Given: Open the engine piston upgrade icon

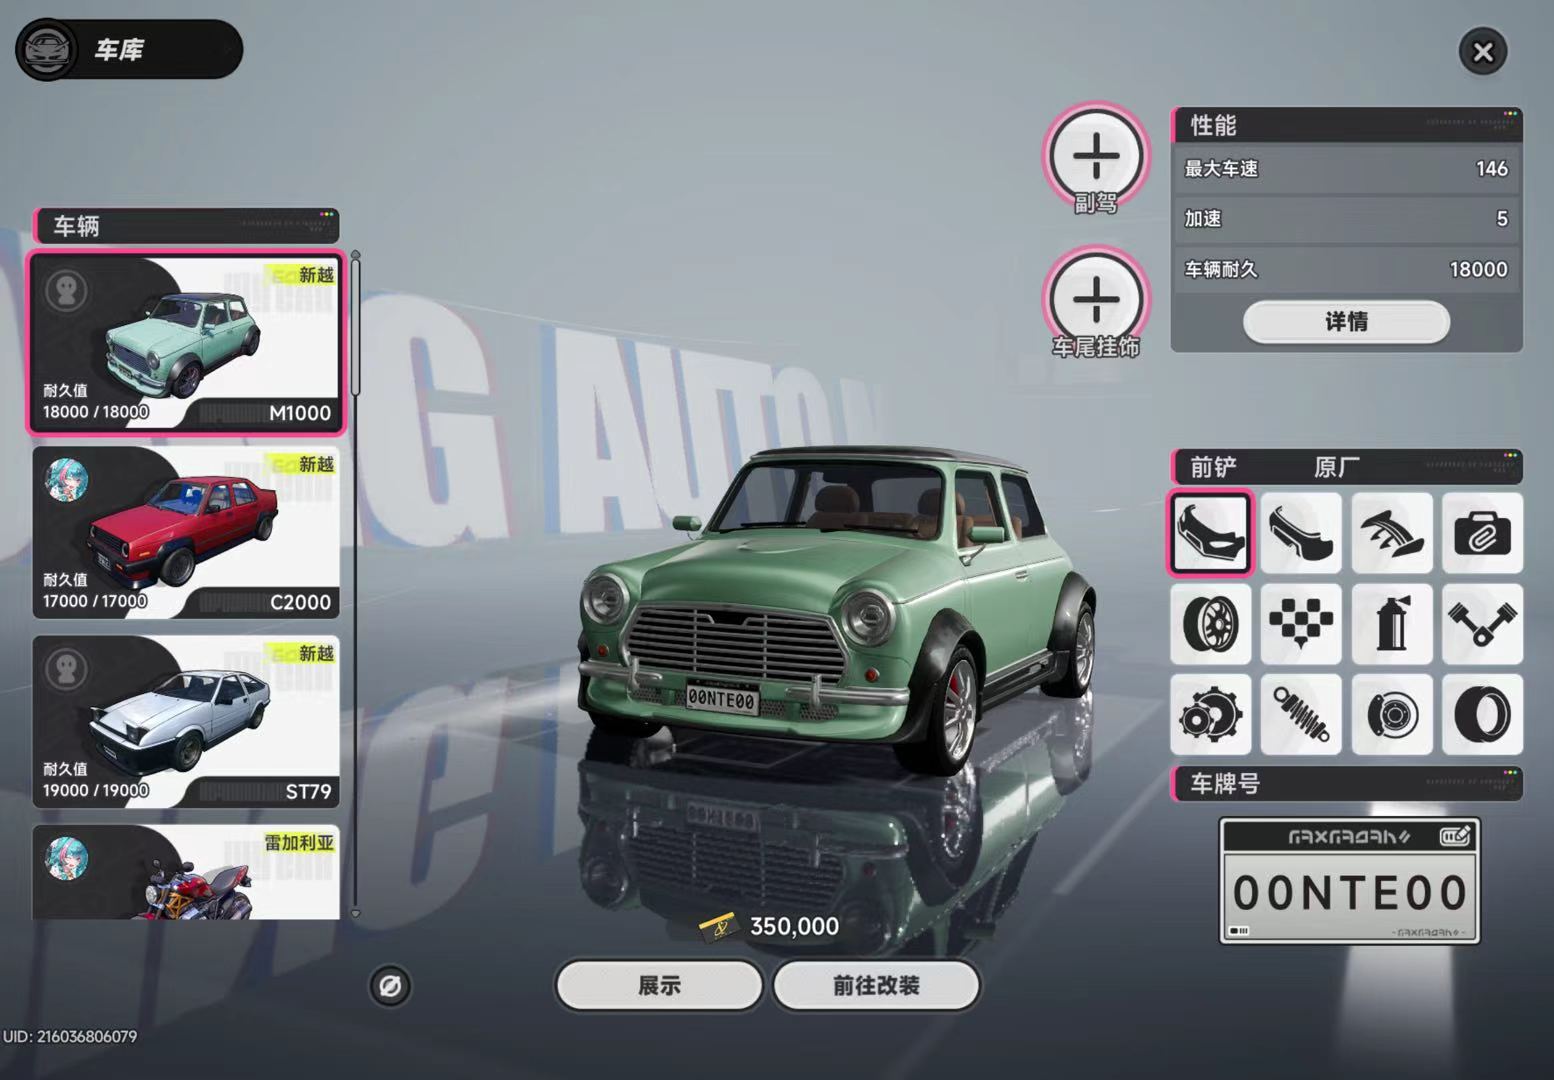Looking at the screenshot, I should (x=1482, y=624).
